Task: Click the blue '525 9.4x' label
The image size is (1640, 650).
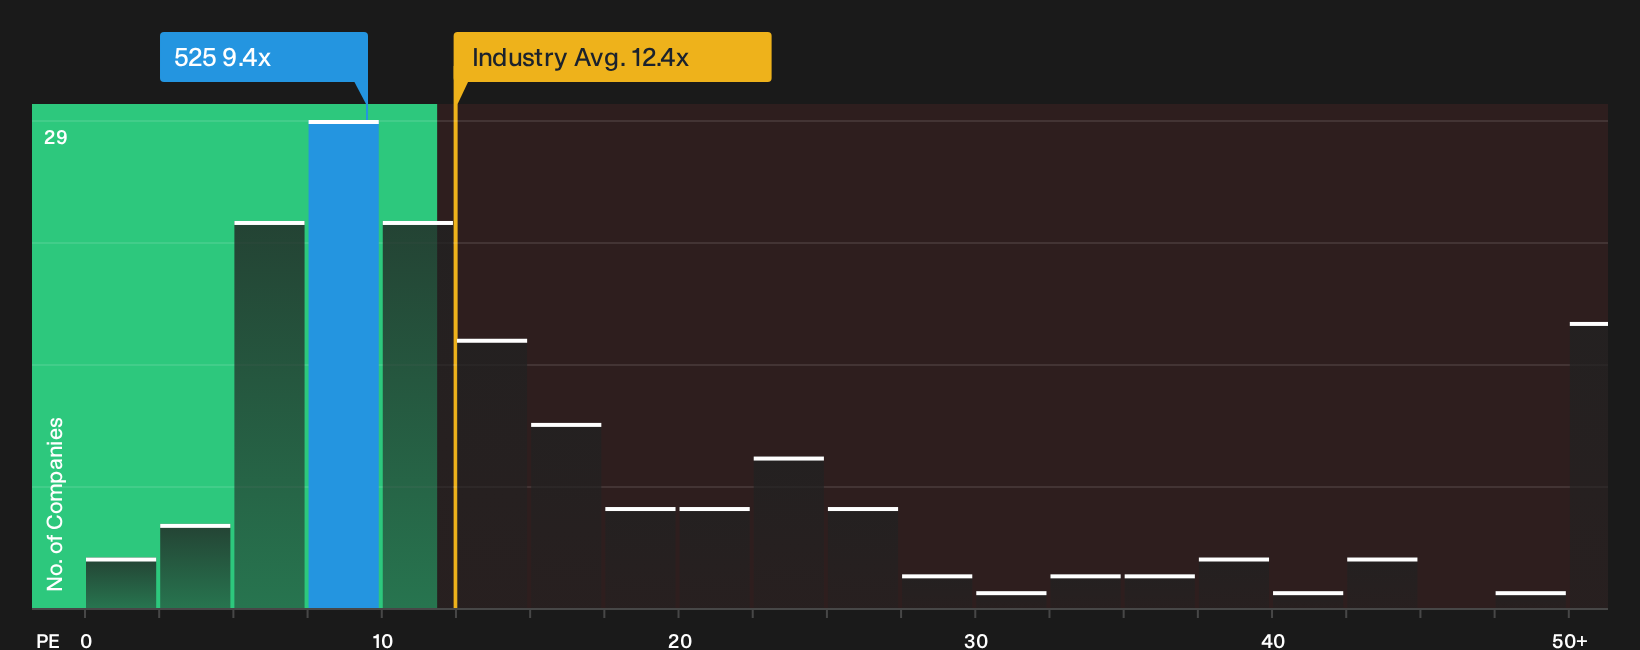Action: 264,57
